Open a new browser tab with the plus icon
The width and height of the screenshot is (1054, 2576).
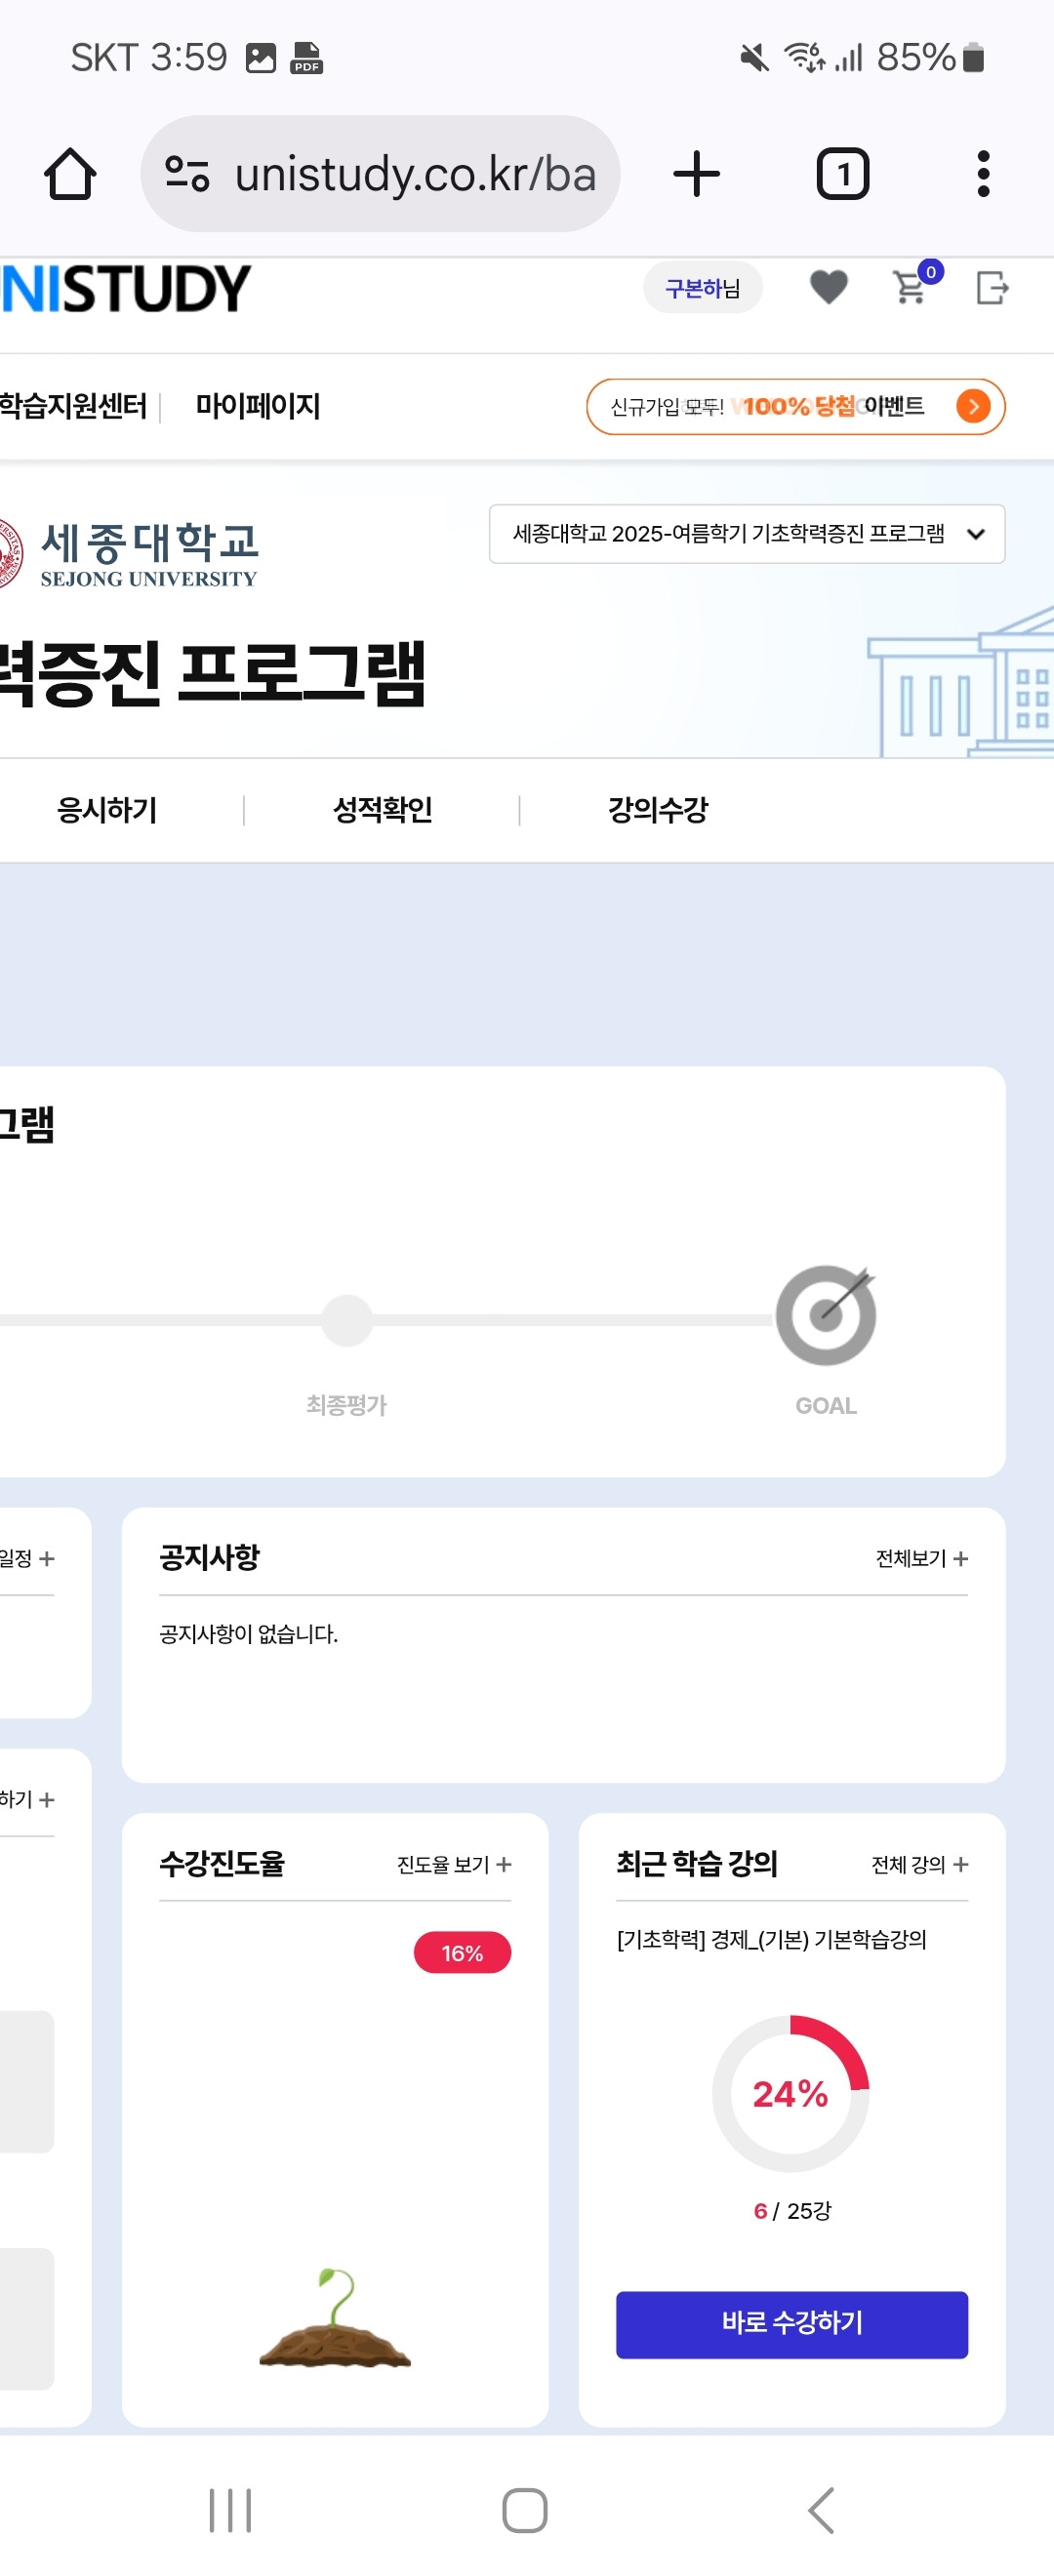click(x=696, y=172)
